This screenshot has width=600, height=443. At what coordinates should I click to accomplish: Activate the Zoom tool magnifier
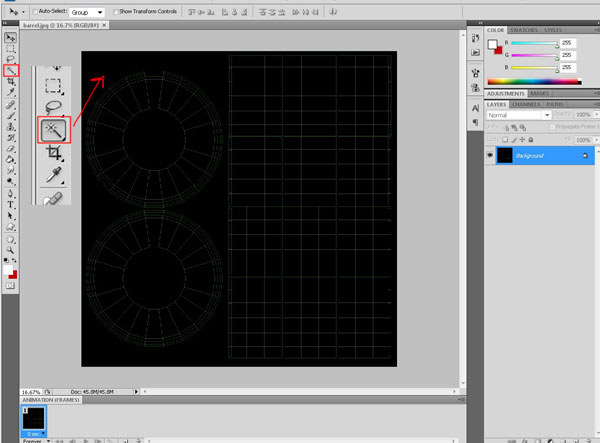click(x=11, y=249)
